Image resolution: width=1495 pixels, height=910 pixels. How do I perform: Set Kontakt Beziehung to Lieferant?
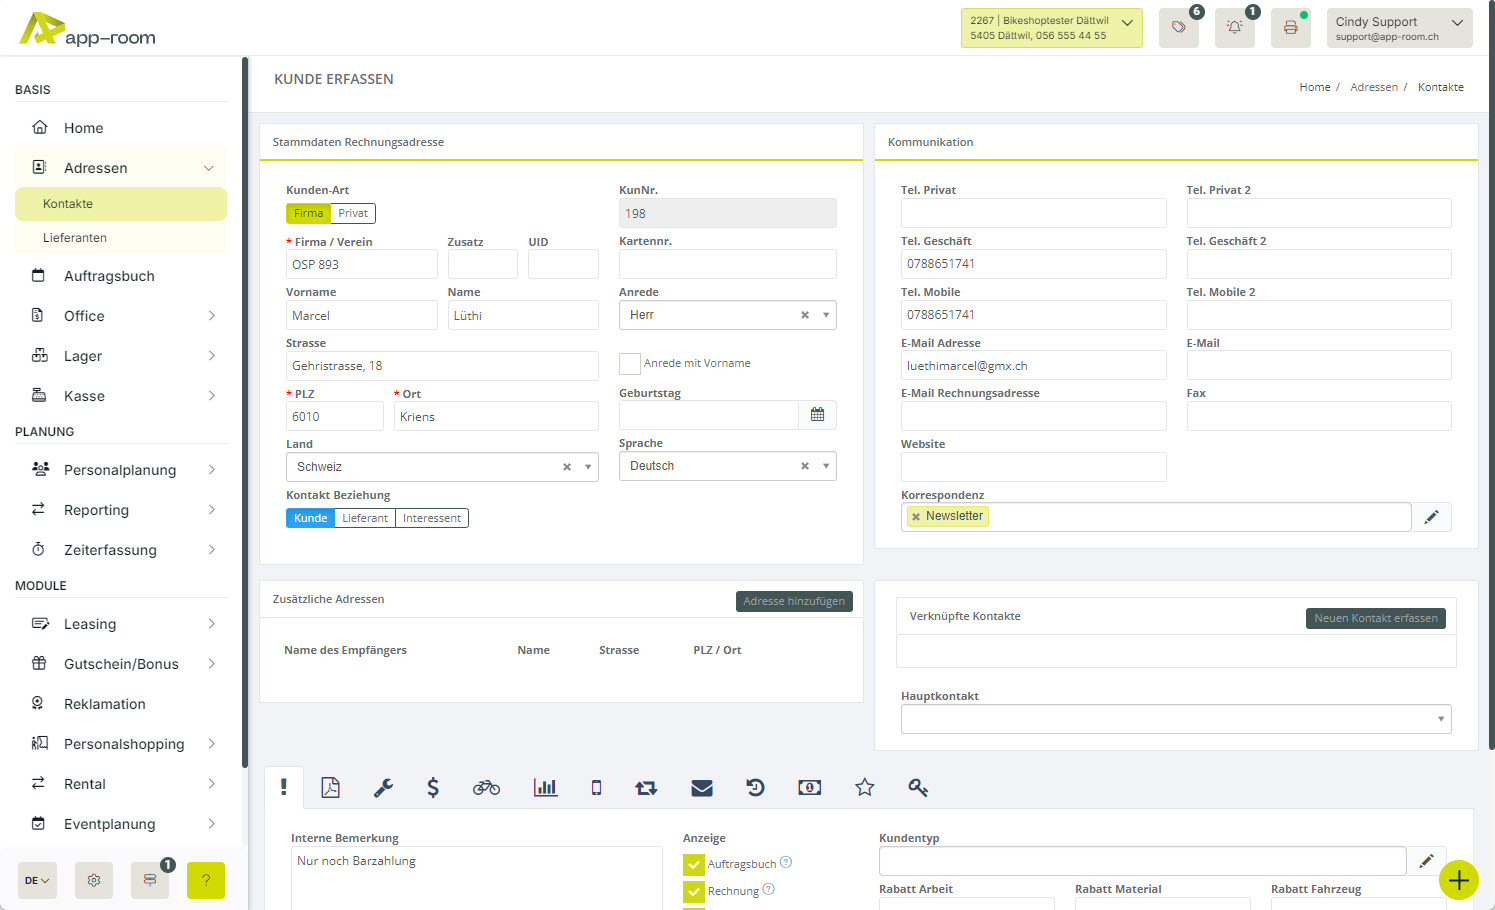click(x=364, y=518)
